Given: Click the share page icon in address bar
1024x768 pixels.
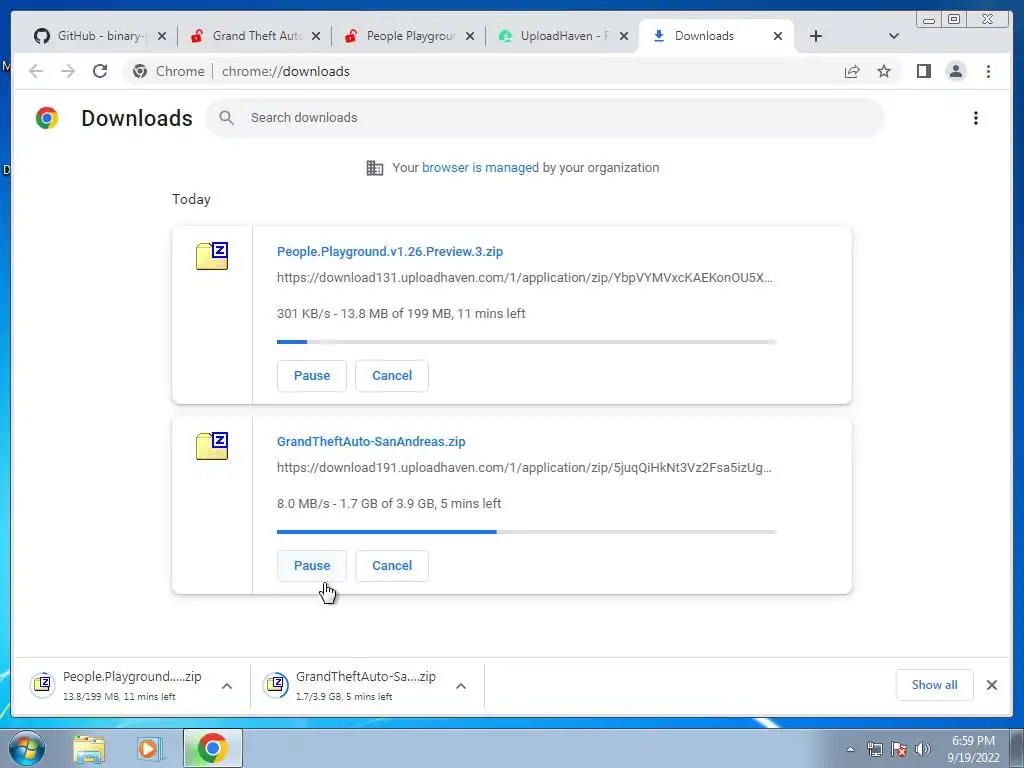Looking at the screenshot, I should pyautogui.click(x=852, y=71).
